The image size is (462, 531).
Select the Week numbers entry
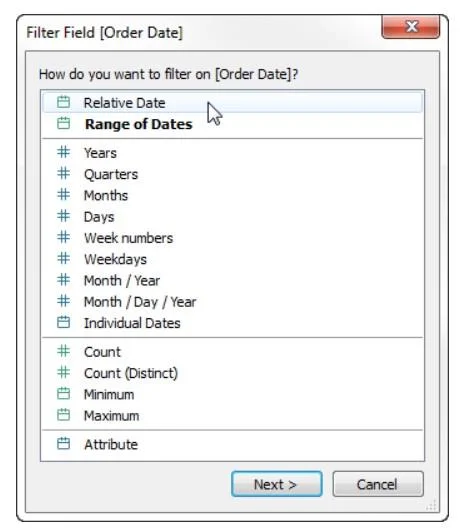click(x=232, y=238)
